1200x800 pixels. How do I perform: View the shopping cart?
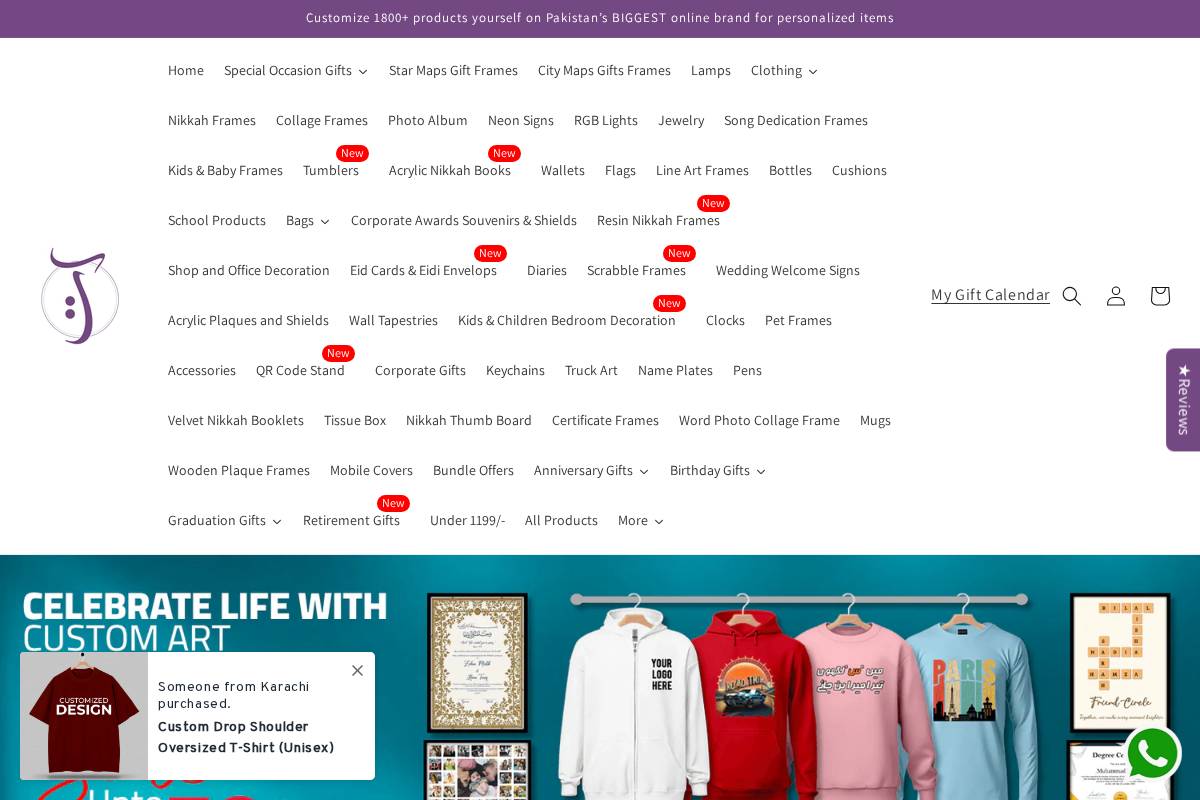click(x=1159, y=295)
